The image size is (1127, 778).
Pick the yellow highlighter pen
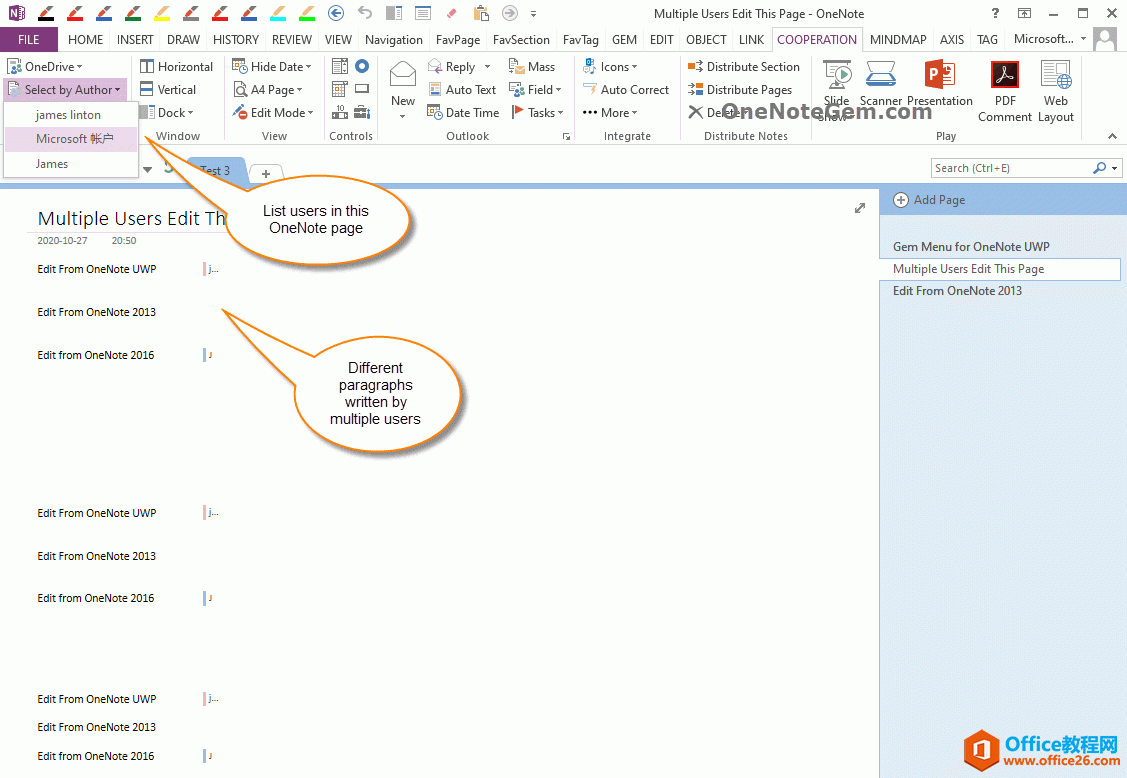pos(162,13)
